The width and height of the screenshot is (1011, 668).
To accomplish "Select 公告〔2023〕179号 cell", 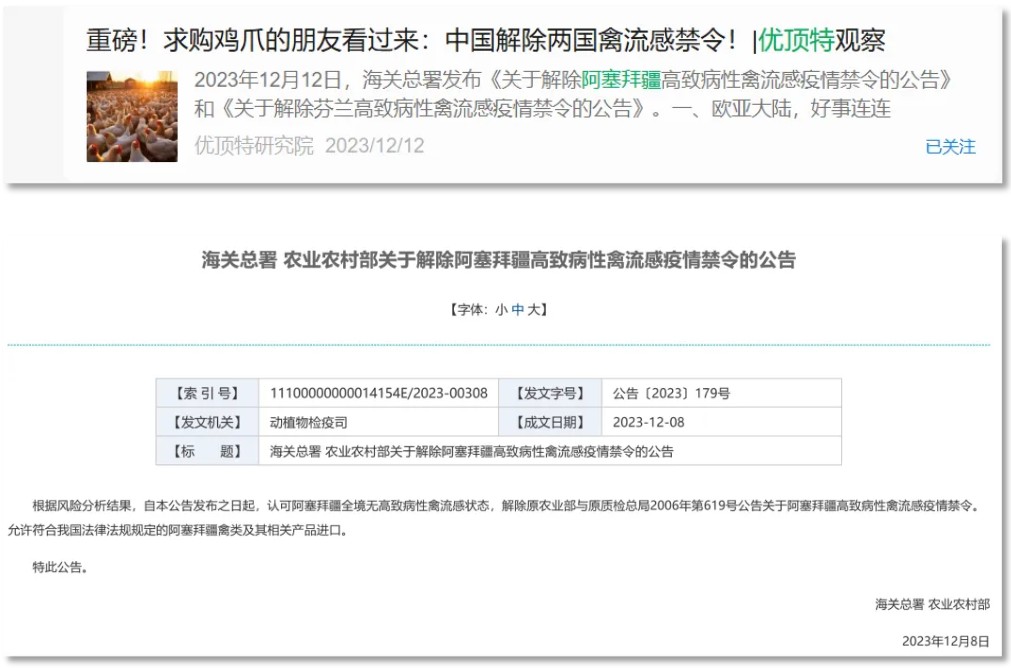I will [721, 393].
